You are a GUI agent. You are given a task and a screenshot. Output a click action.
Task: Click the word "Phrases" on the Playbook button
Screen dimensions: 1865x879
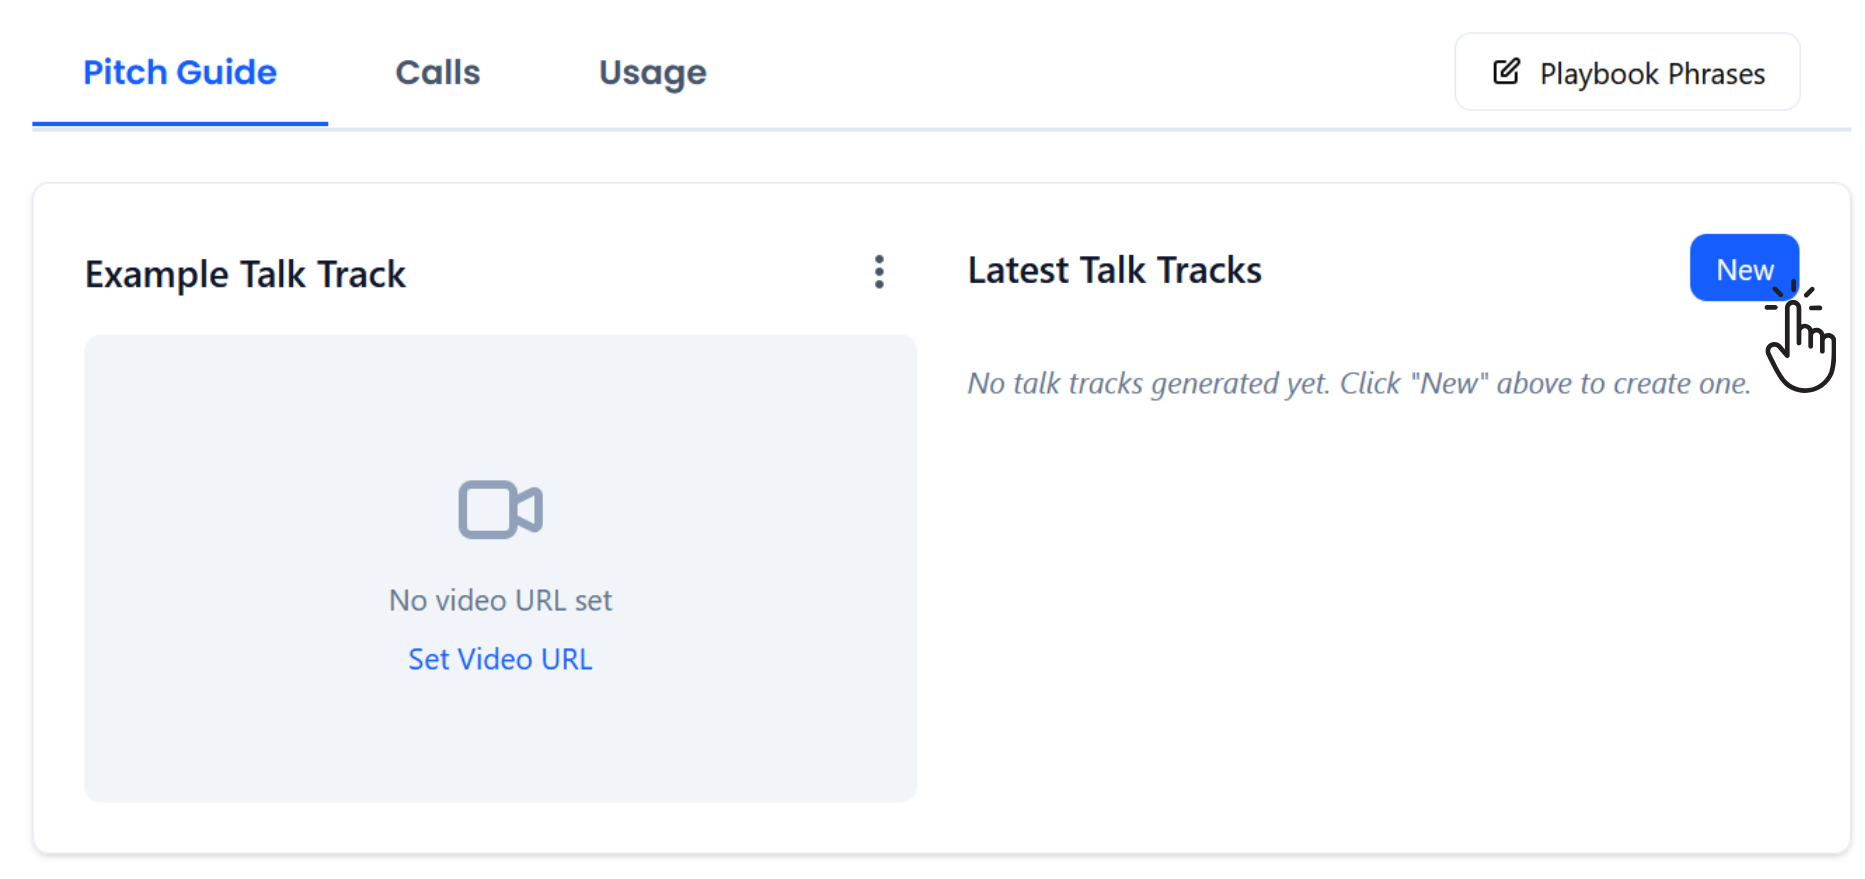tap(1716, 74)
